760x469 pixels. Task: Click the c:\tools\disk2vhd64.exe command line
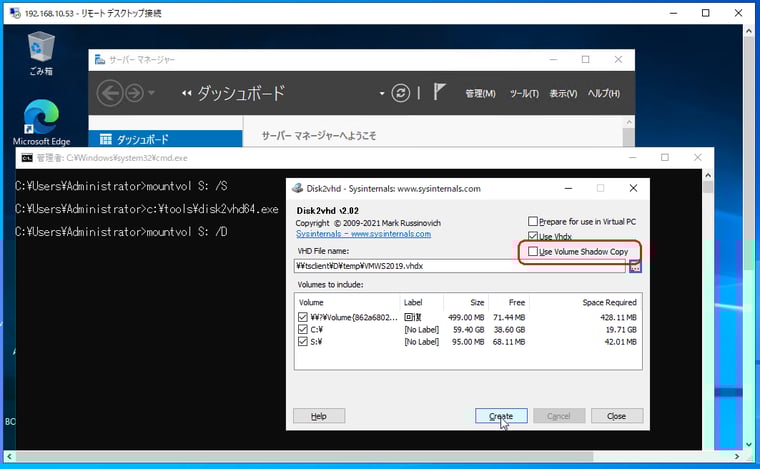tap(147, 209)
